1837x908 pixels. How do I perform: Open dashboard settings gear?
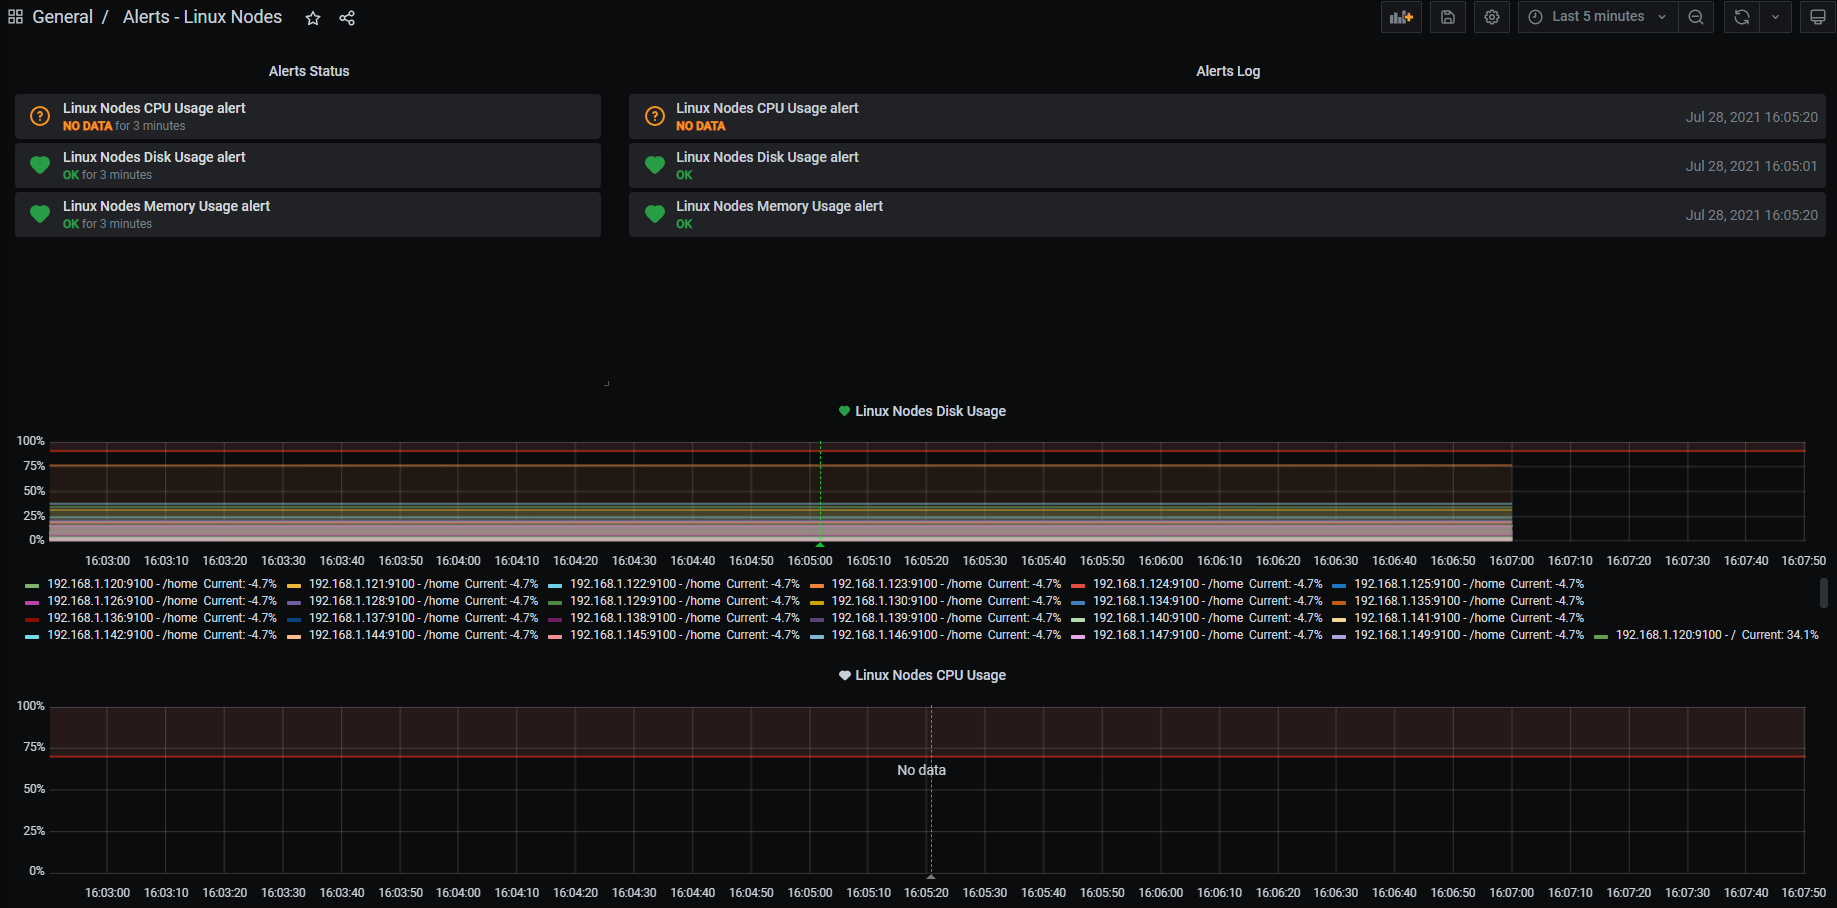point(1491,17)
